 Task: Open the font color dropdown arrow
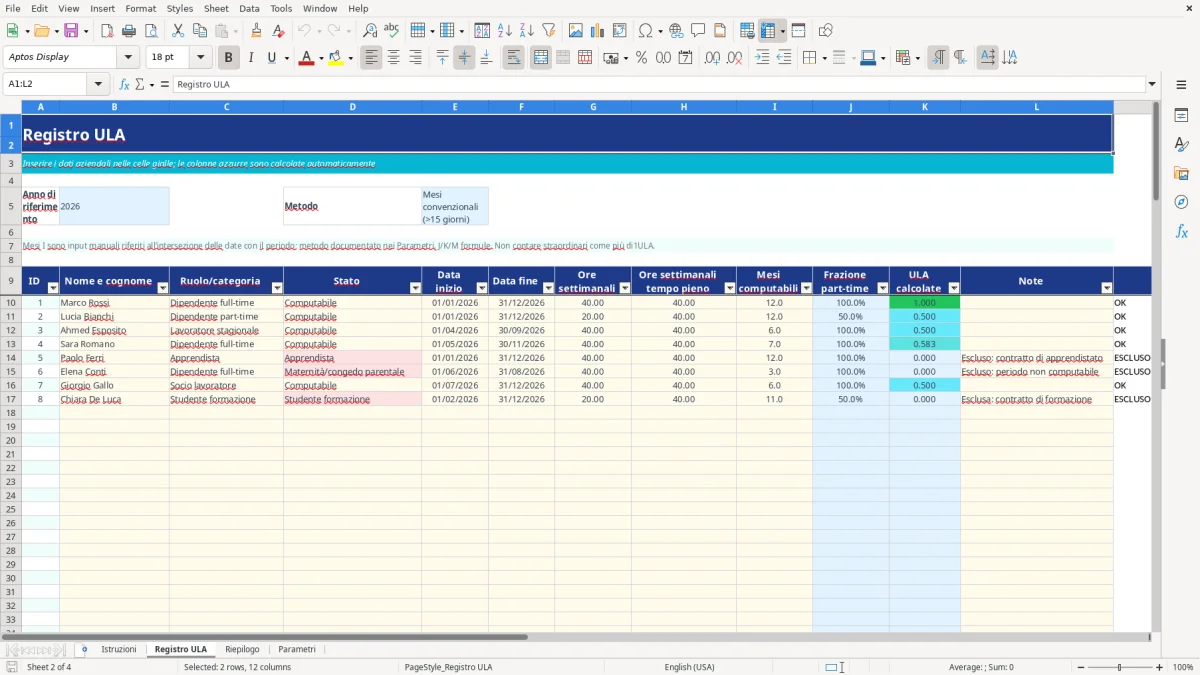coord(321,58)
